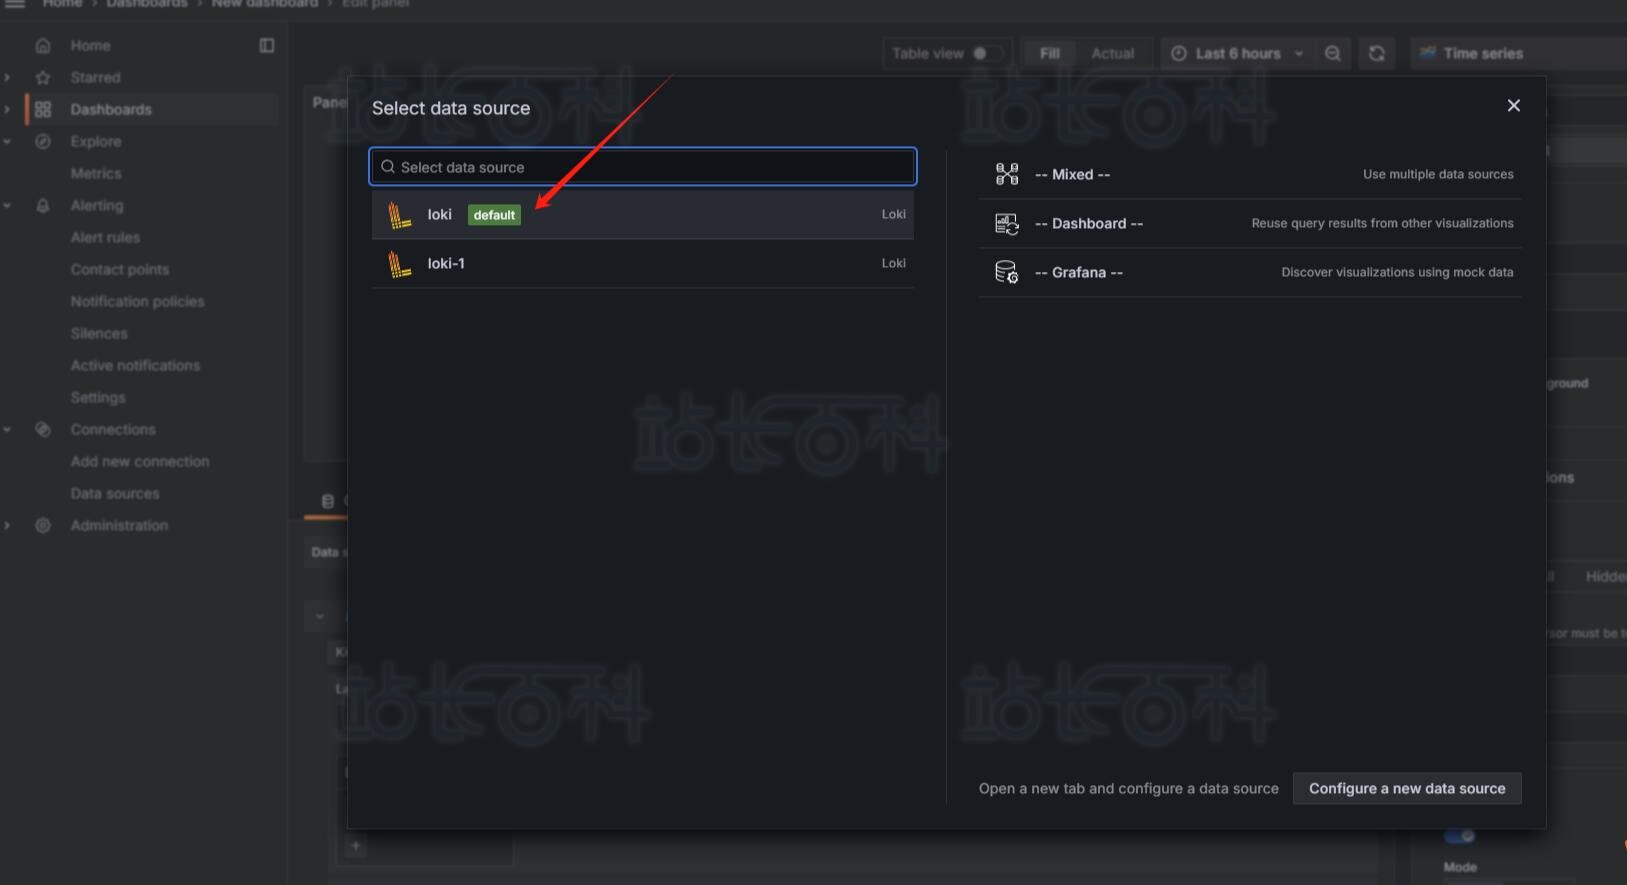
Task: Click the Grafana mock data icon
Action: [1006, 273]
